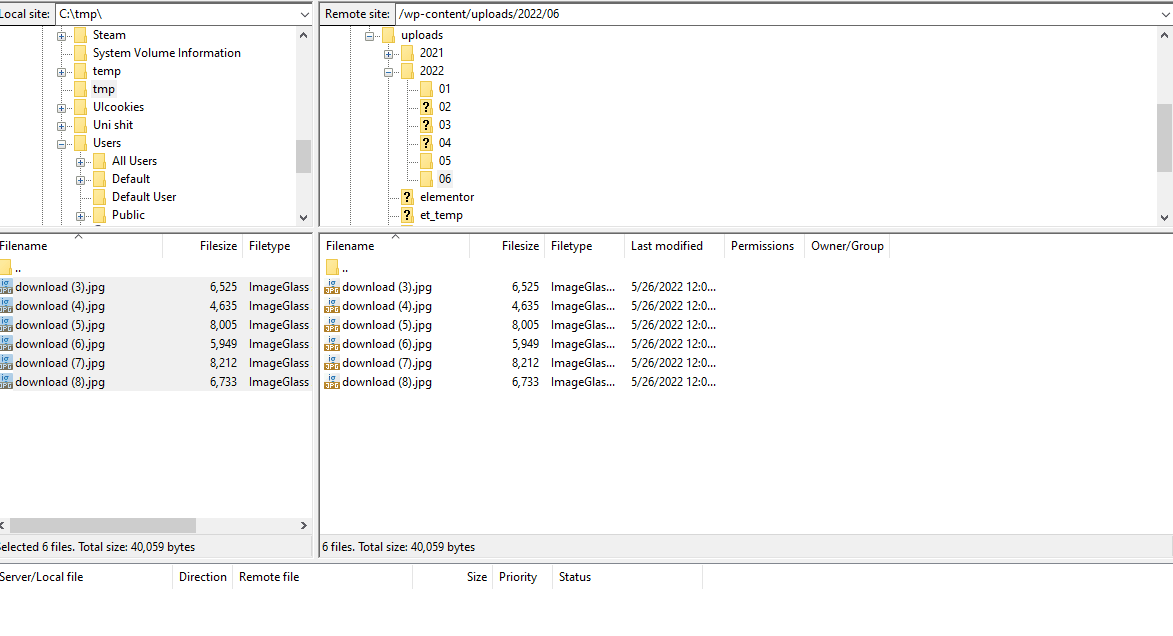
Task: Click local download (3).jpg file icon
Action: 6,287
